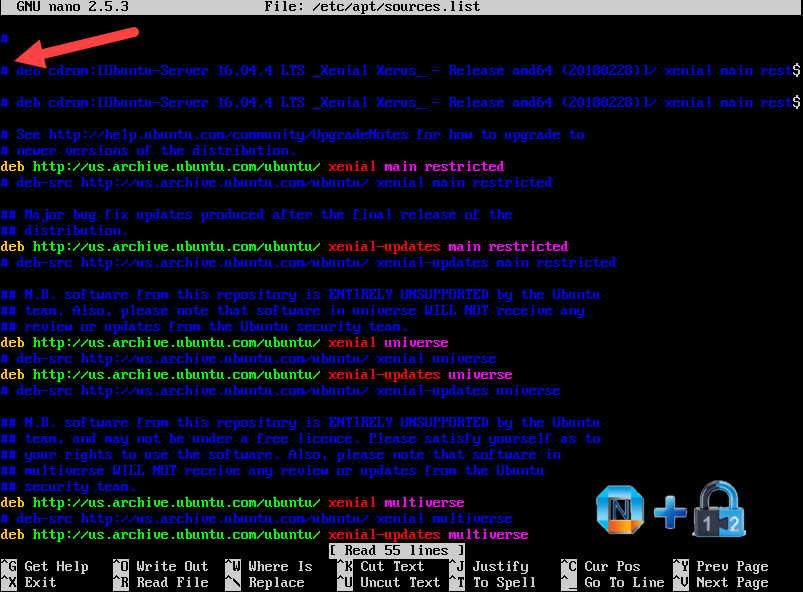Click the 'Major bug fix updates produced' comment line
The height and width of the screenshot is (592, 803).
click(257, 215)
